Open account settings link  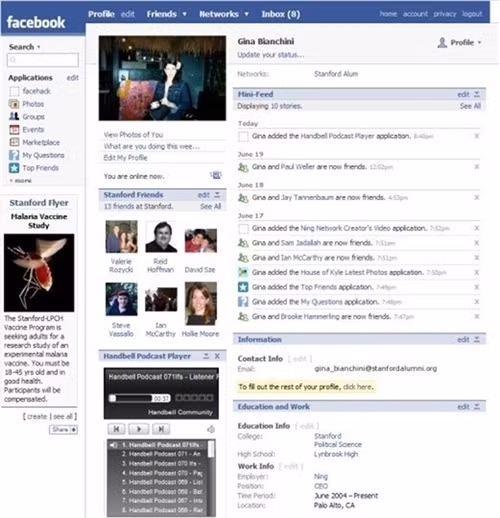pyautogui.click(x=415, y=14)
